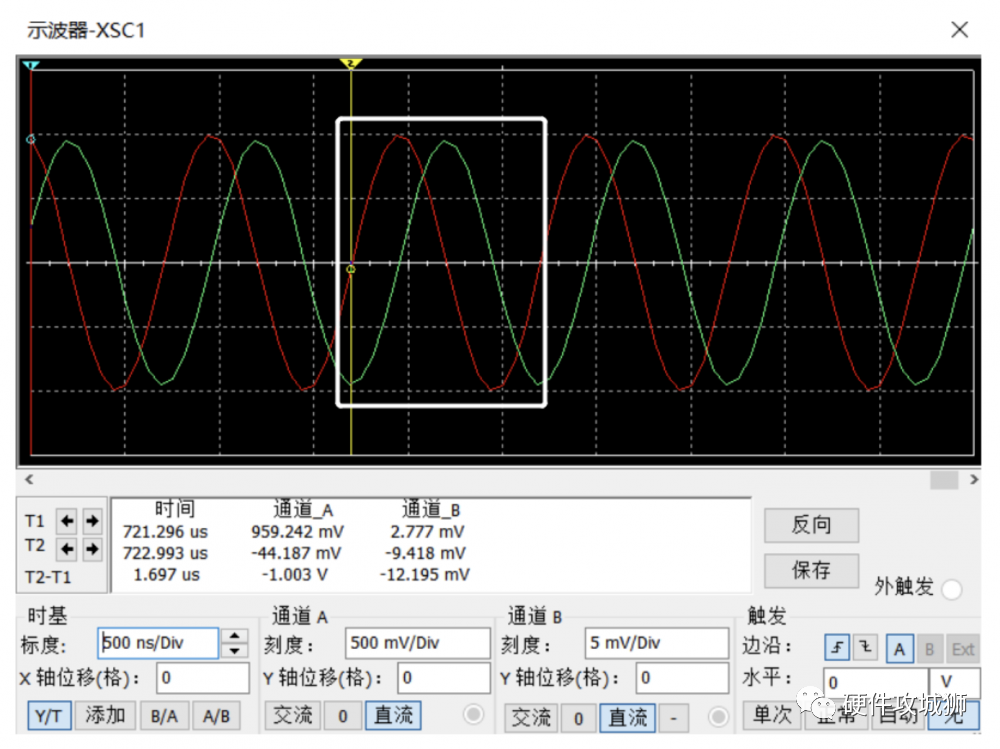Set channel B coupling to 交流

[531, 718]
